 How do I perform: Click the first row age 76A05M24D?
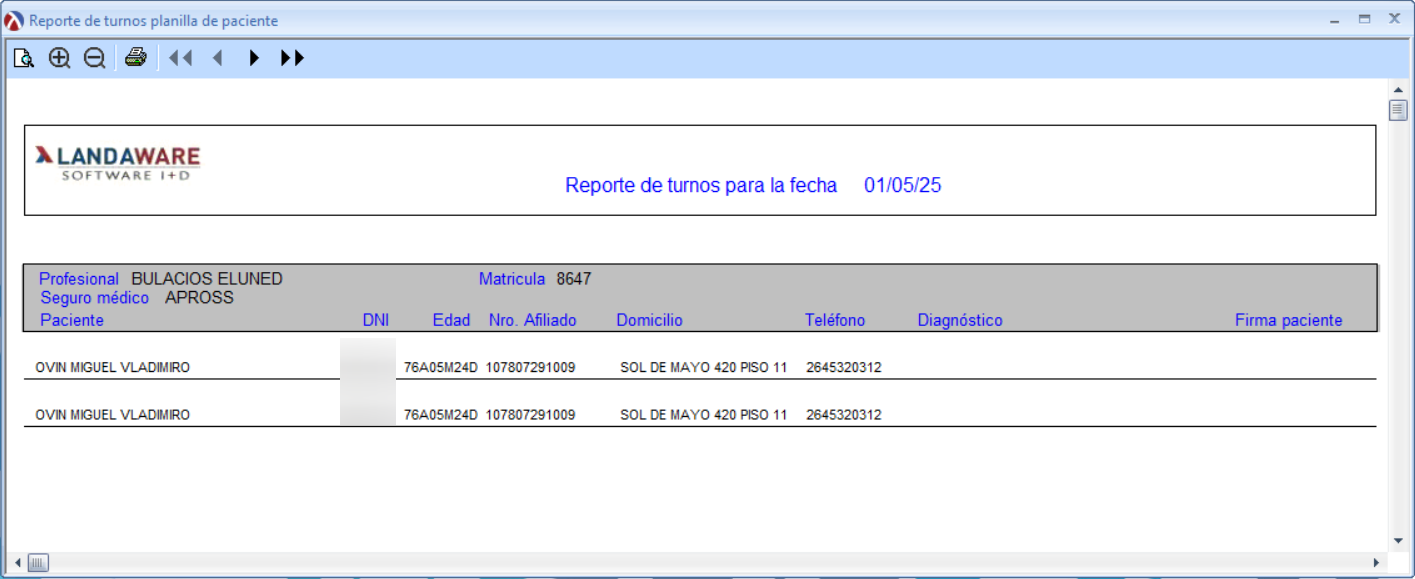pyautogui.click(x=441, y=367)
